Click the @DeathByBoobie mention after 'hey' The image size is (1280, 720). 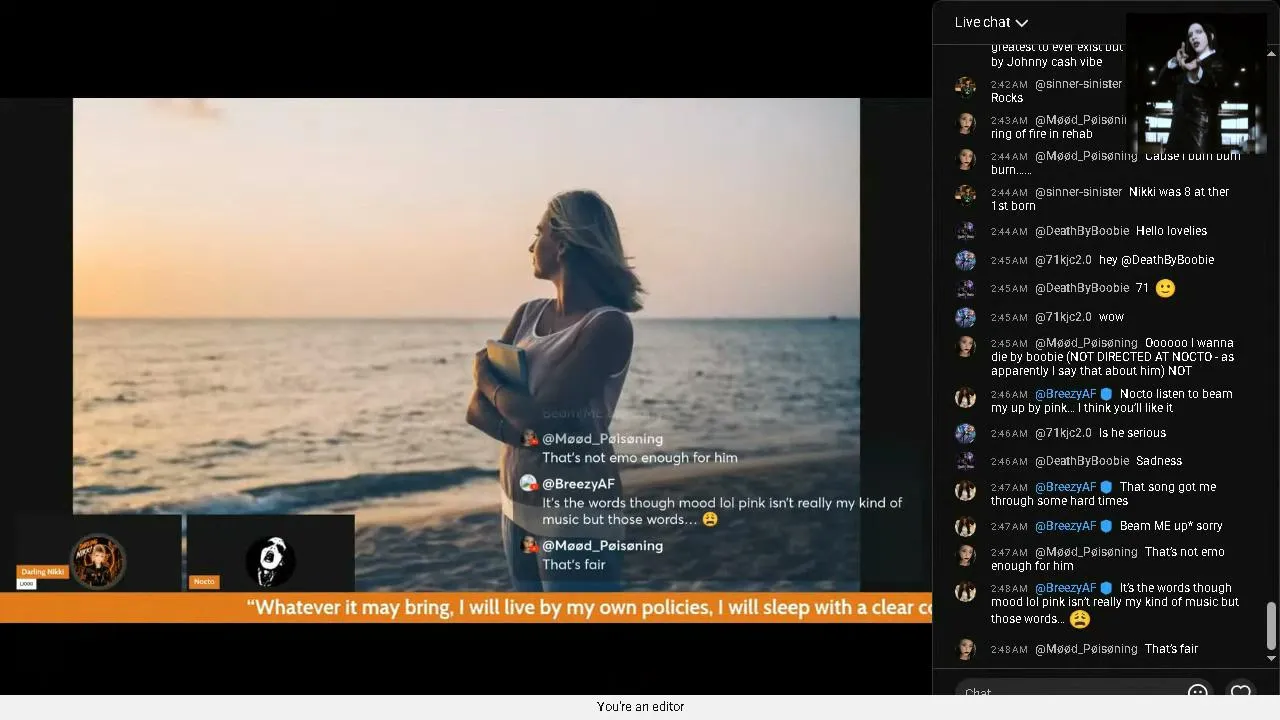[1167, 260]
